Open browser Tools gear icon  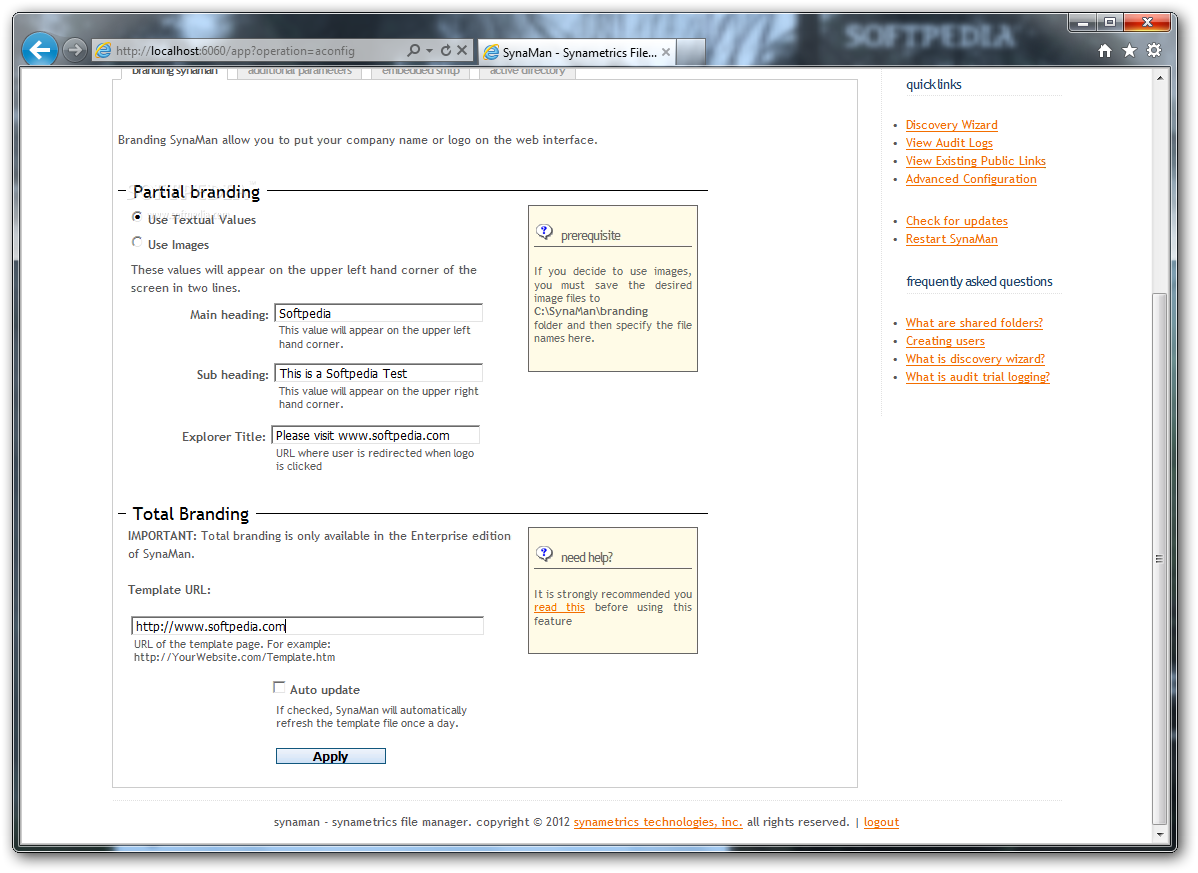pyautogui.click(x=1154, y=50)
